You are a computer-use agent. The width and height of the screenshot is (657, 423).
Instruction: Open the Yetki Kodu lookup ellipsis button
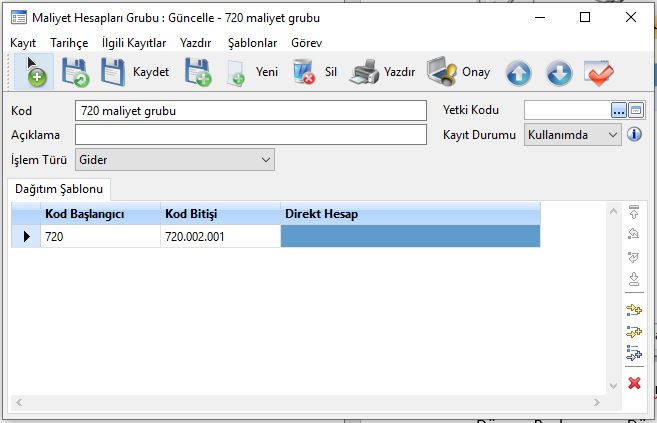(x=618, y=110)
